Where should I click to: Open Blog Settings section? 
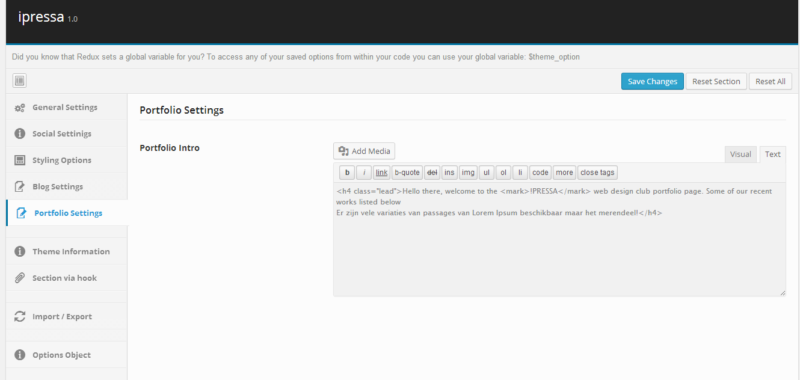click(x=67, y=187)
